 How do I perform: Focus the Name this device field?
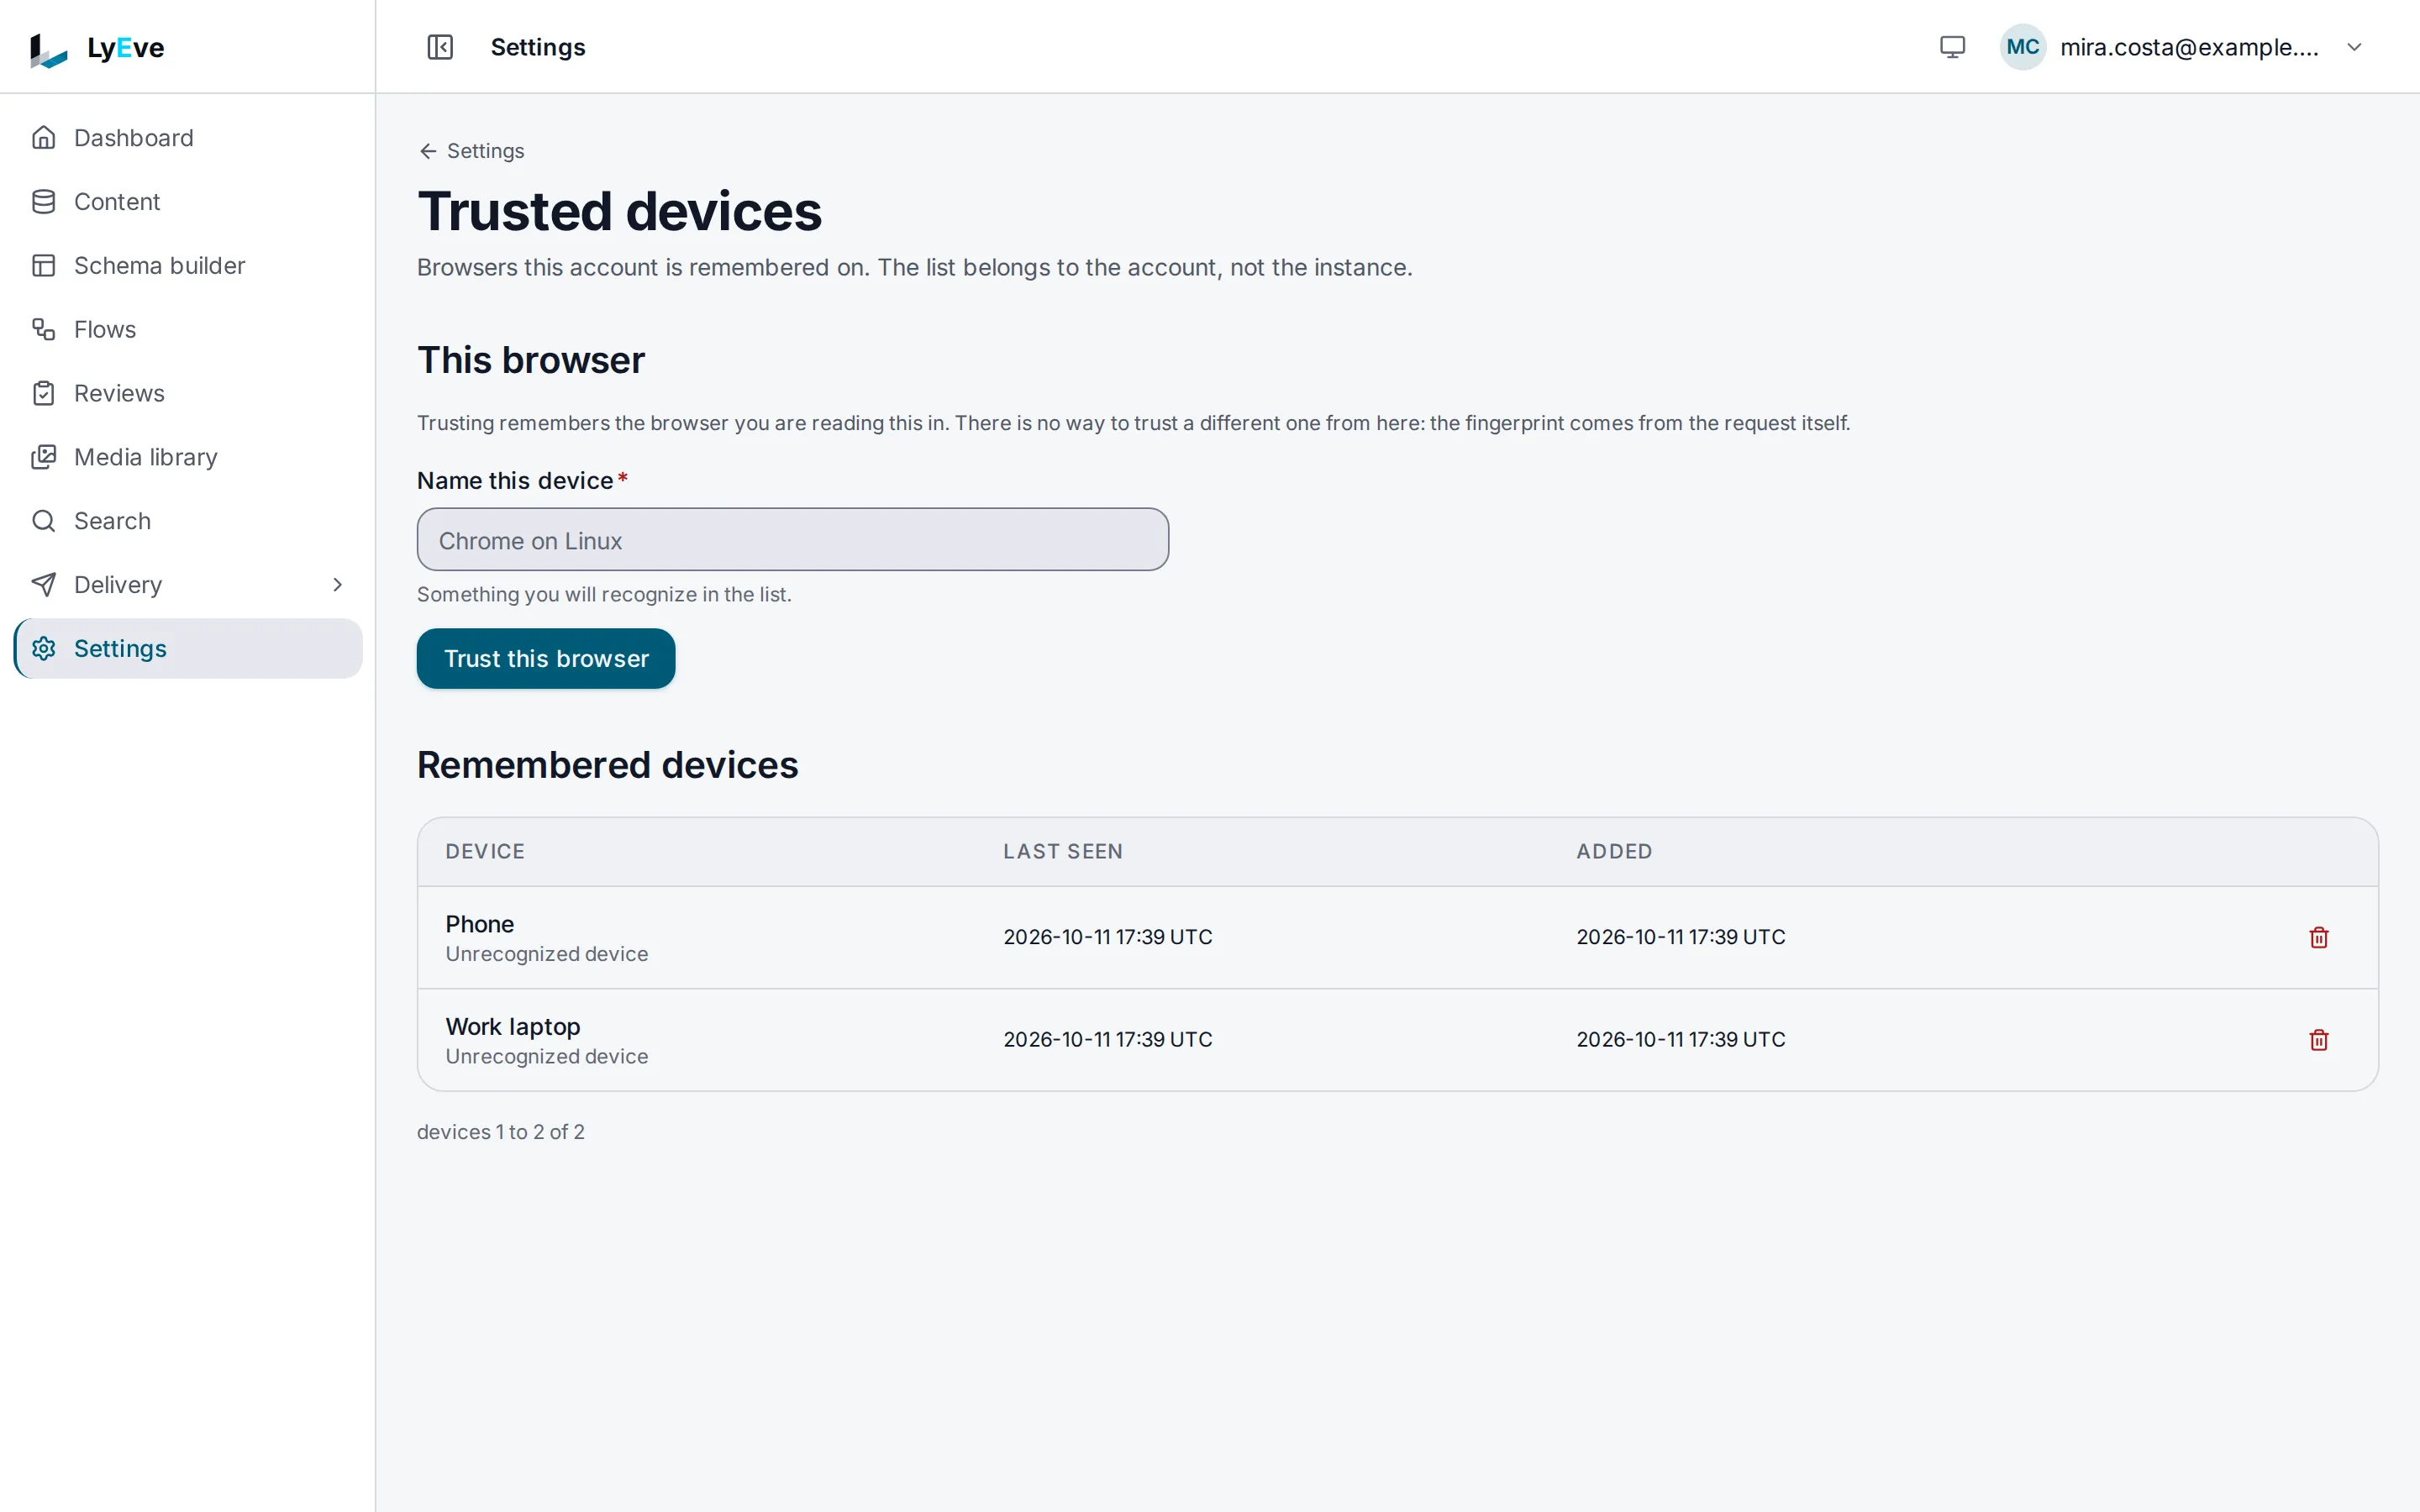pyautogui.click(x=792, y=540)
